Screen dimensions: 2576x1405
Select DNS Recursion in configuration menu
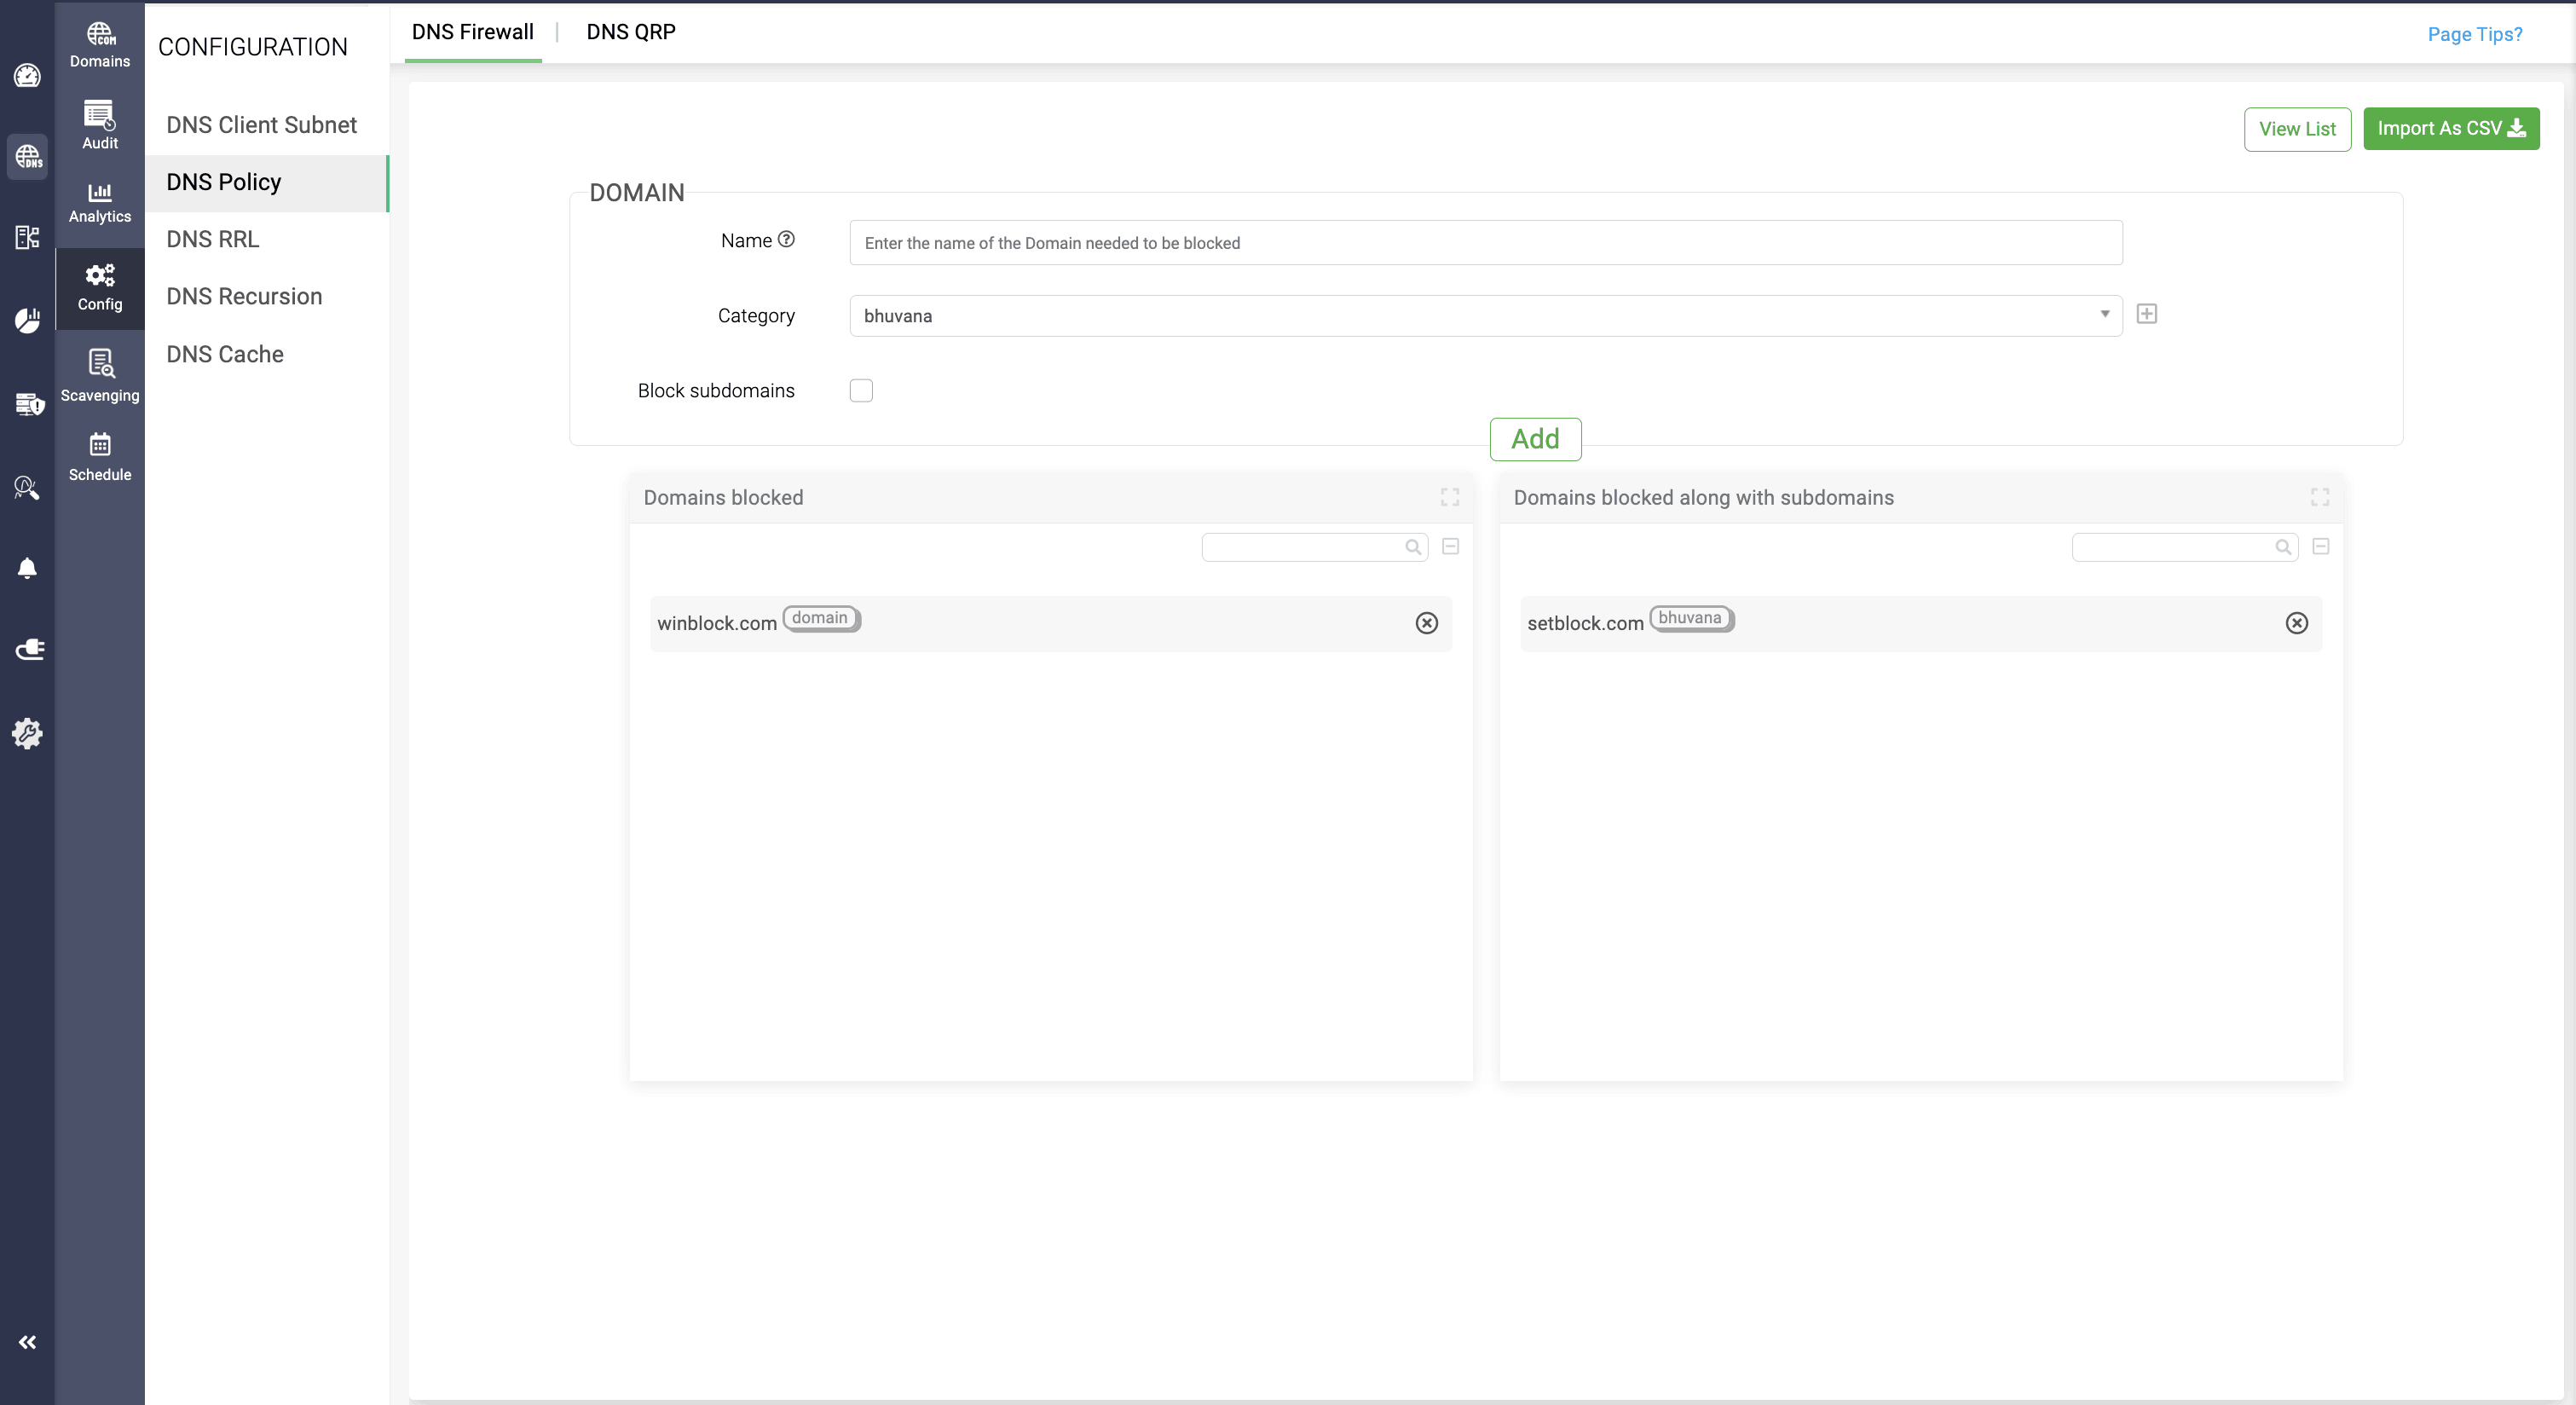click(x=244, y=297)
